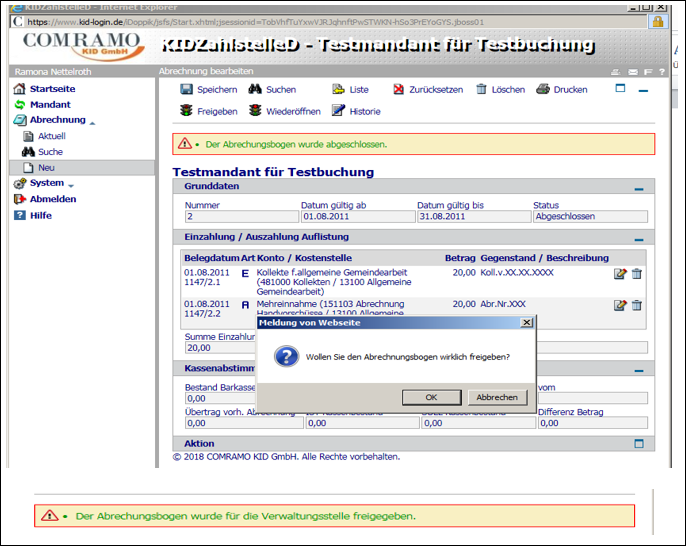Click the Datum gültig ab field

point(358,216)
